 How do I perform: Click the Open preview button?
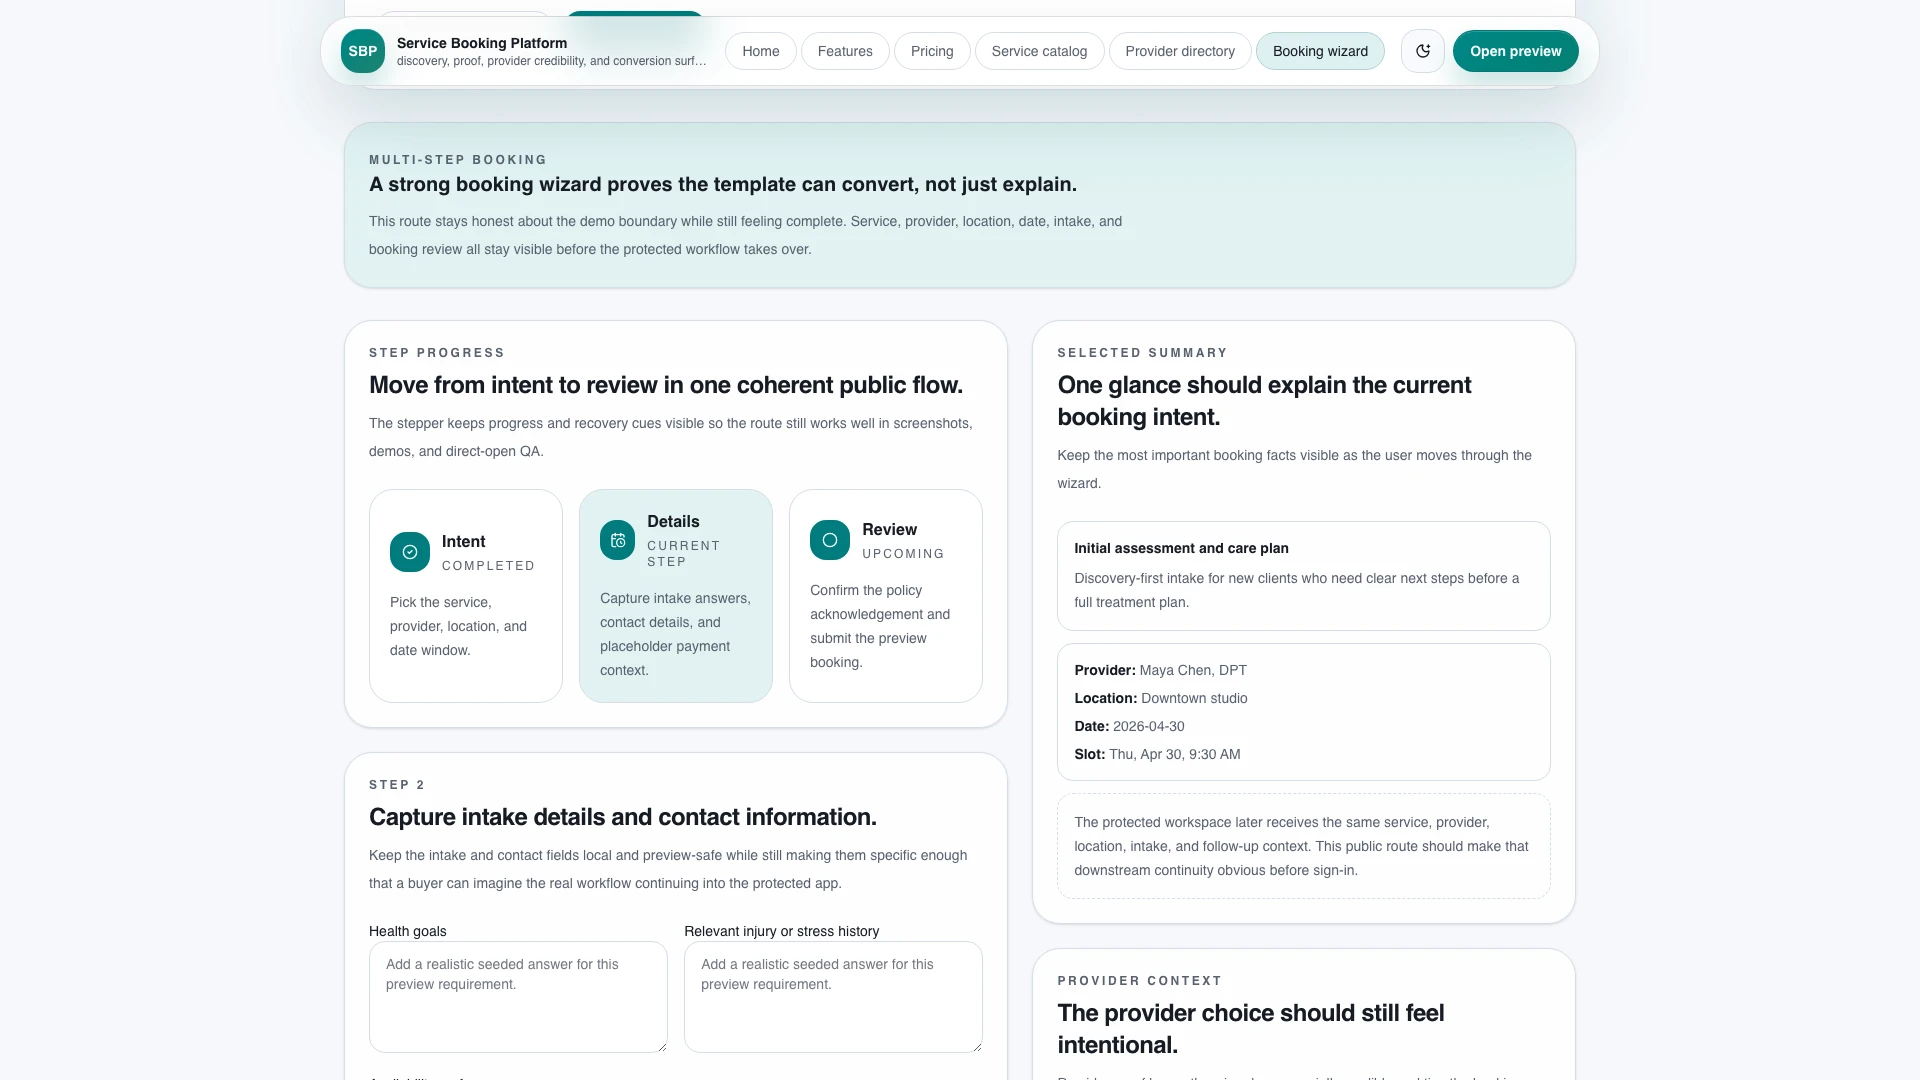pos(1516,51)
